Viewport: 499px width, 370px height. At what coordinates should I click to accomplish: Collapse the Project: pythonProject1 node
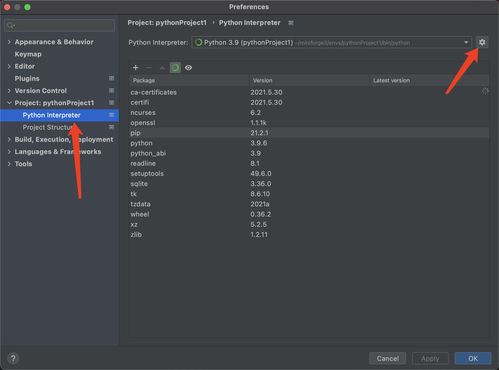pos(9,103)
